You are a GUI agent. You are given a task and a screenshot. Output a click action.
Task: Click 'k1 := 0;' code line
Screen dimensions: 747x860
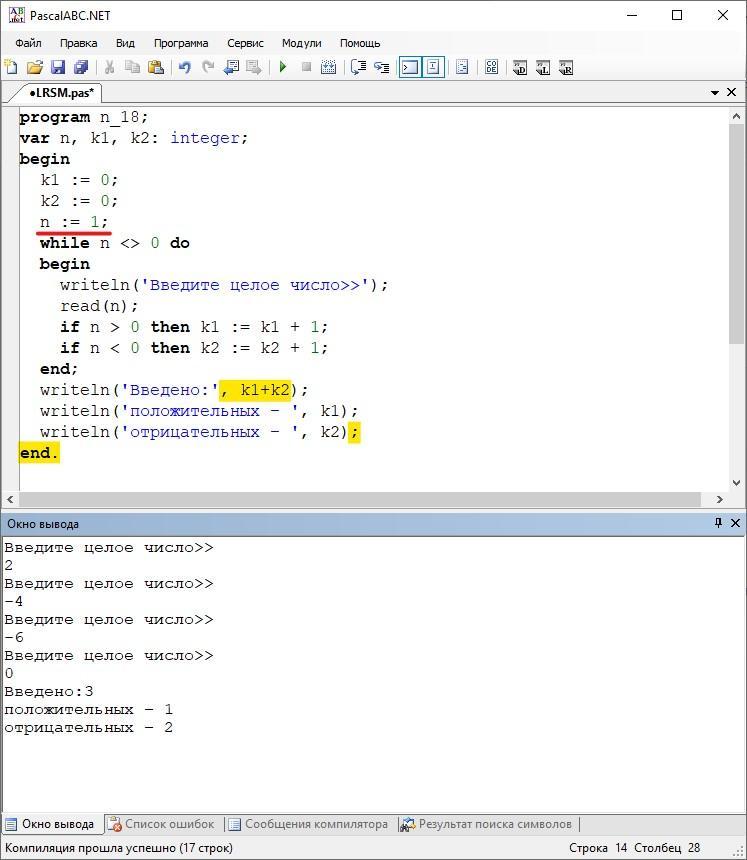(x=79, y=180)
